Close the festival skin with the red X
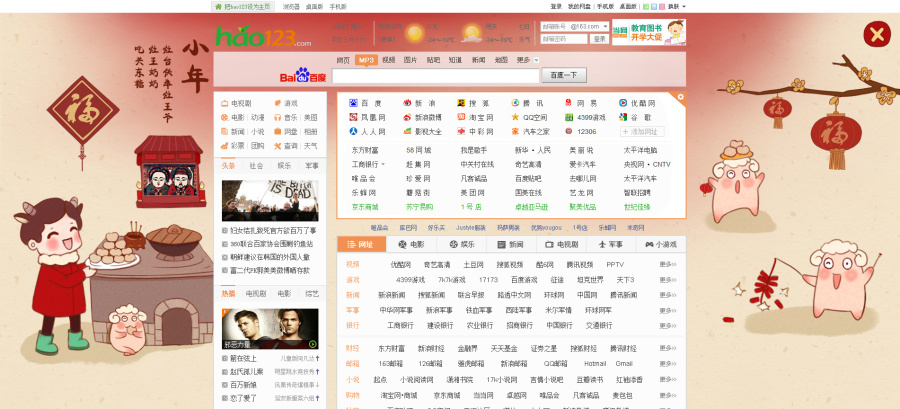This screenshot has width=900, height=409. tap(877, 35)
